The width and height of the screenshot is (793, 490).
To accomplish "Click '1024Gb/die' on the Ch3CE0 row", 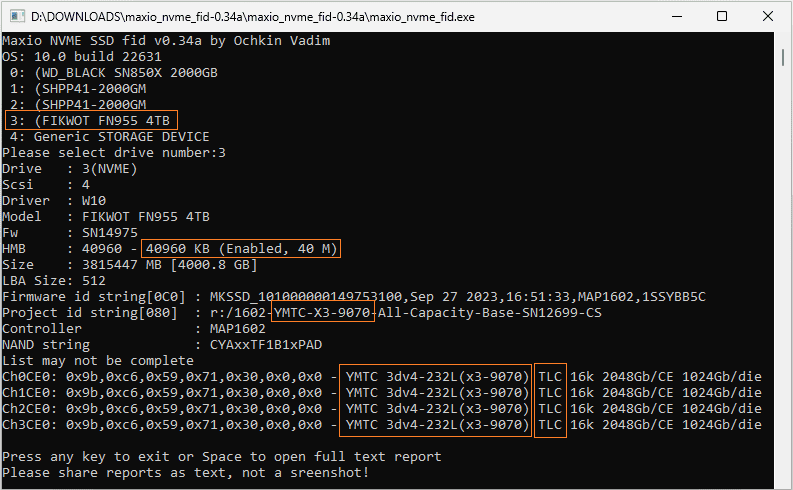I will [722, 425].
